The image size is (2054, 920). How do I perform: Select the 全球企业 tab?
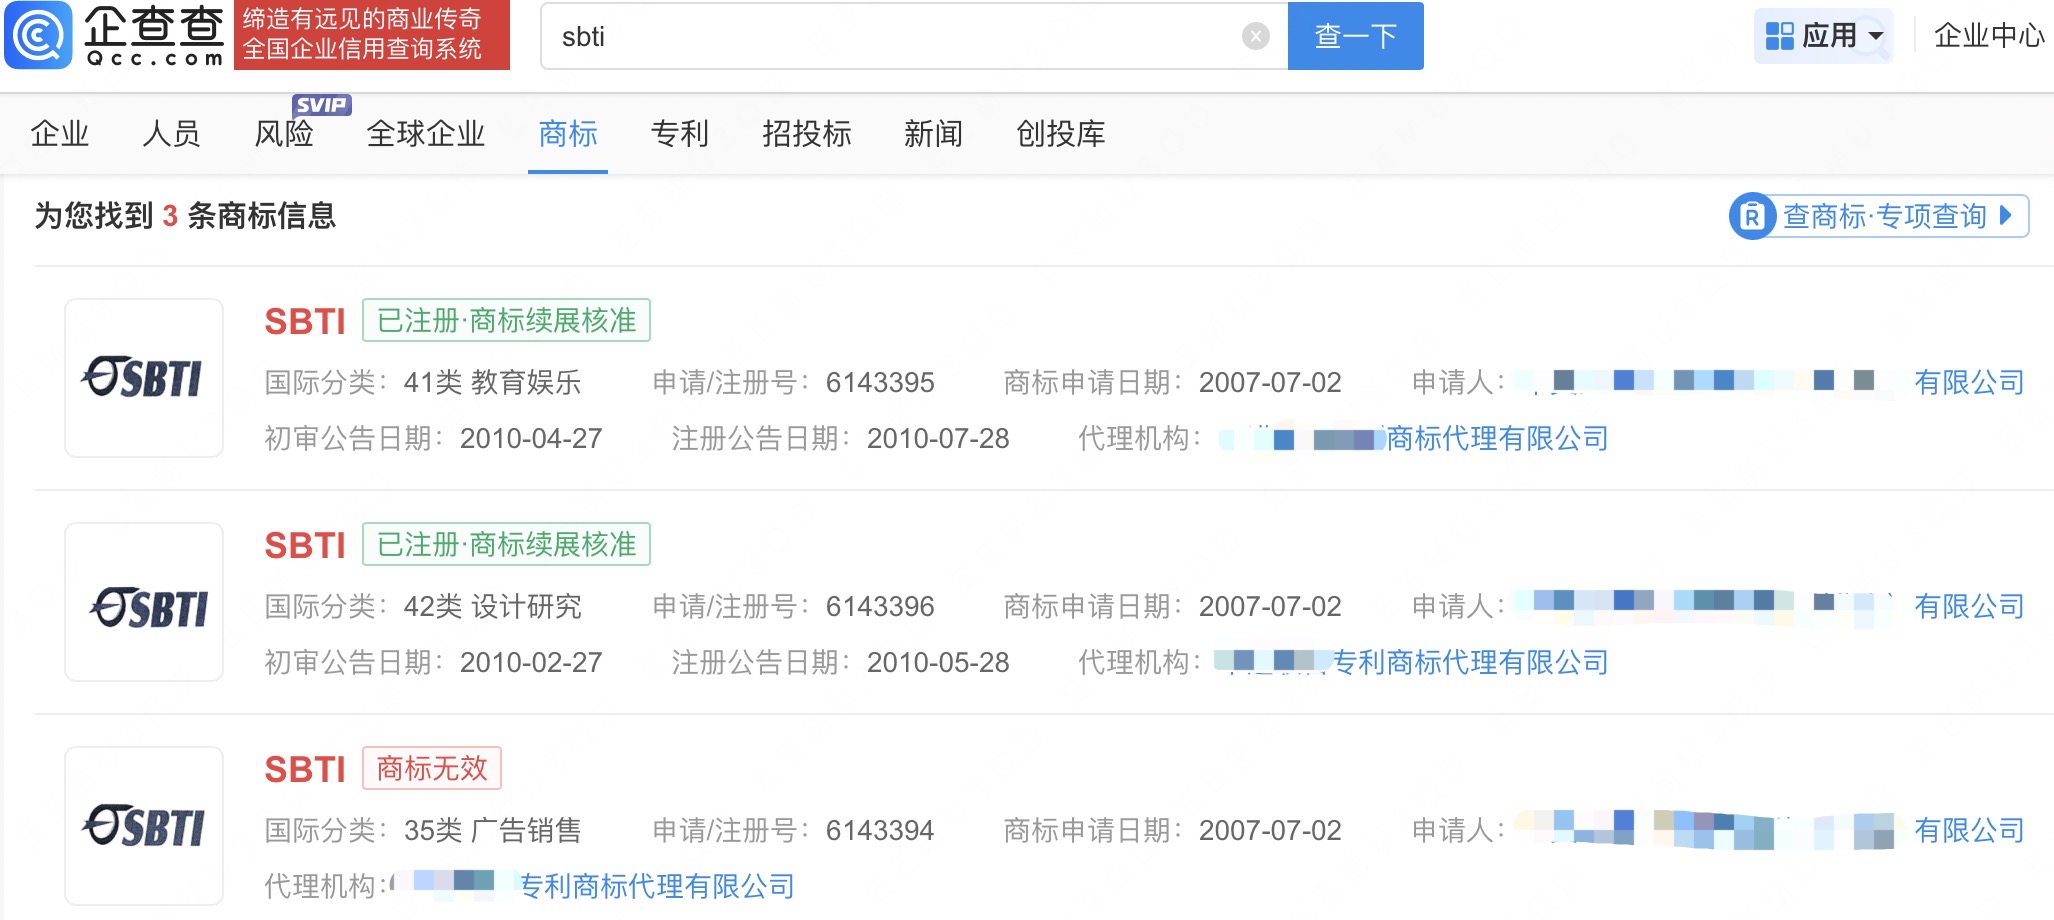click(425, 134)
